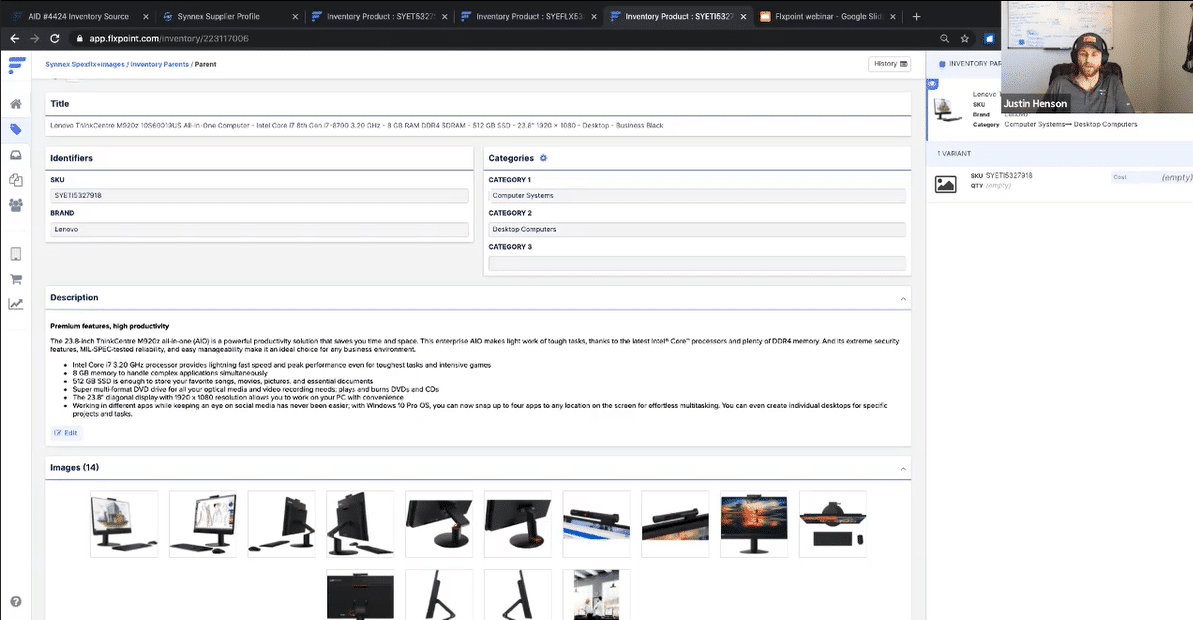Open the History button
Viewport: 1193px width, 620px height.
(x=889, y=64)
